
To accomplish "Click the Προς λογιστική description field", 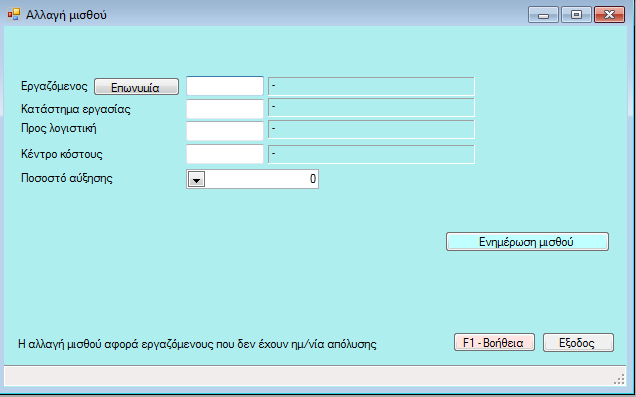I will point(371,129).
